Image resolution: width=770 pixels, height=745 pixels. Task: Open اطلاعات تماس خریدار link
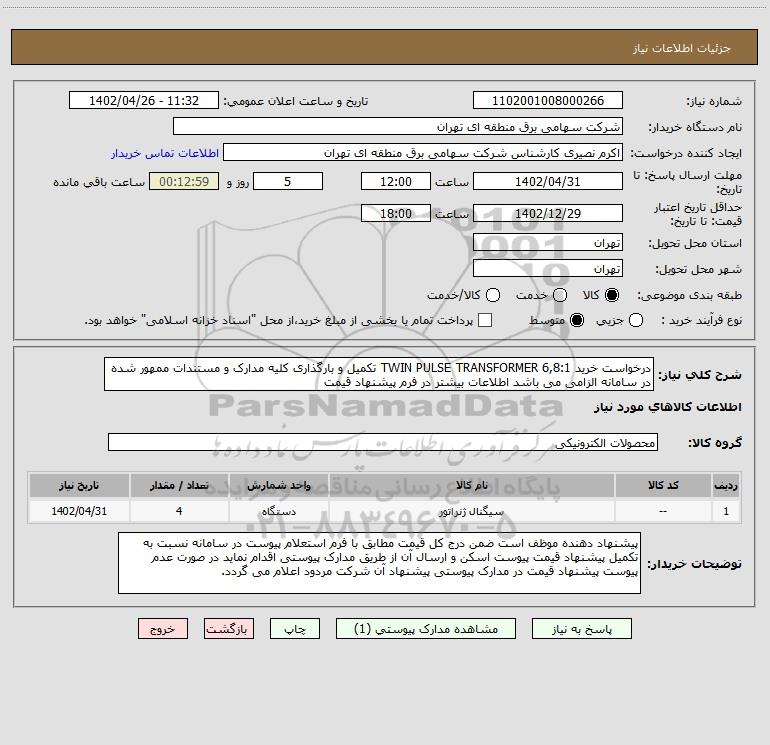[x=165, y=153]
